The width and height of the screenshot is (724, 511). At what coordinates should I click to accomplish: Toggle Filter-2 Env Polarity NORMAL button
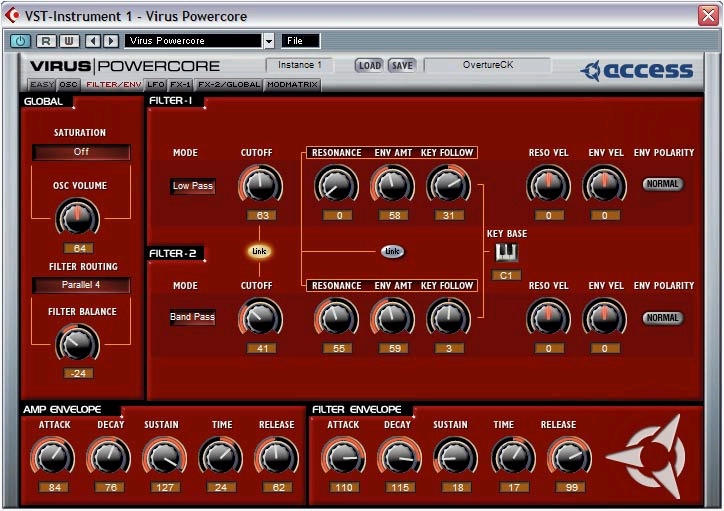(663, 318)
